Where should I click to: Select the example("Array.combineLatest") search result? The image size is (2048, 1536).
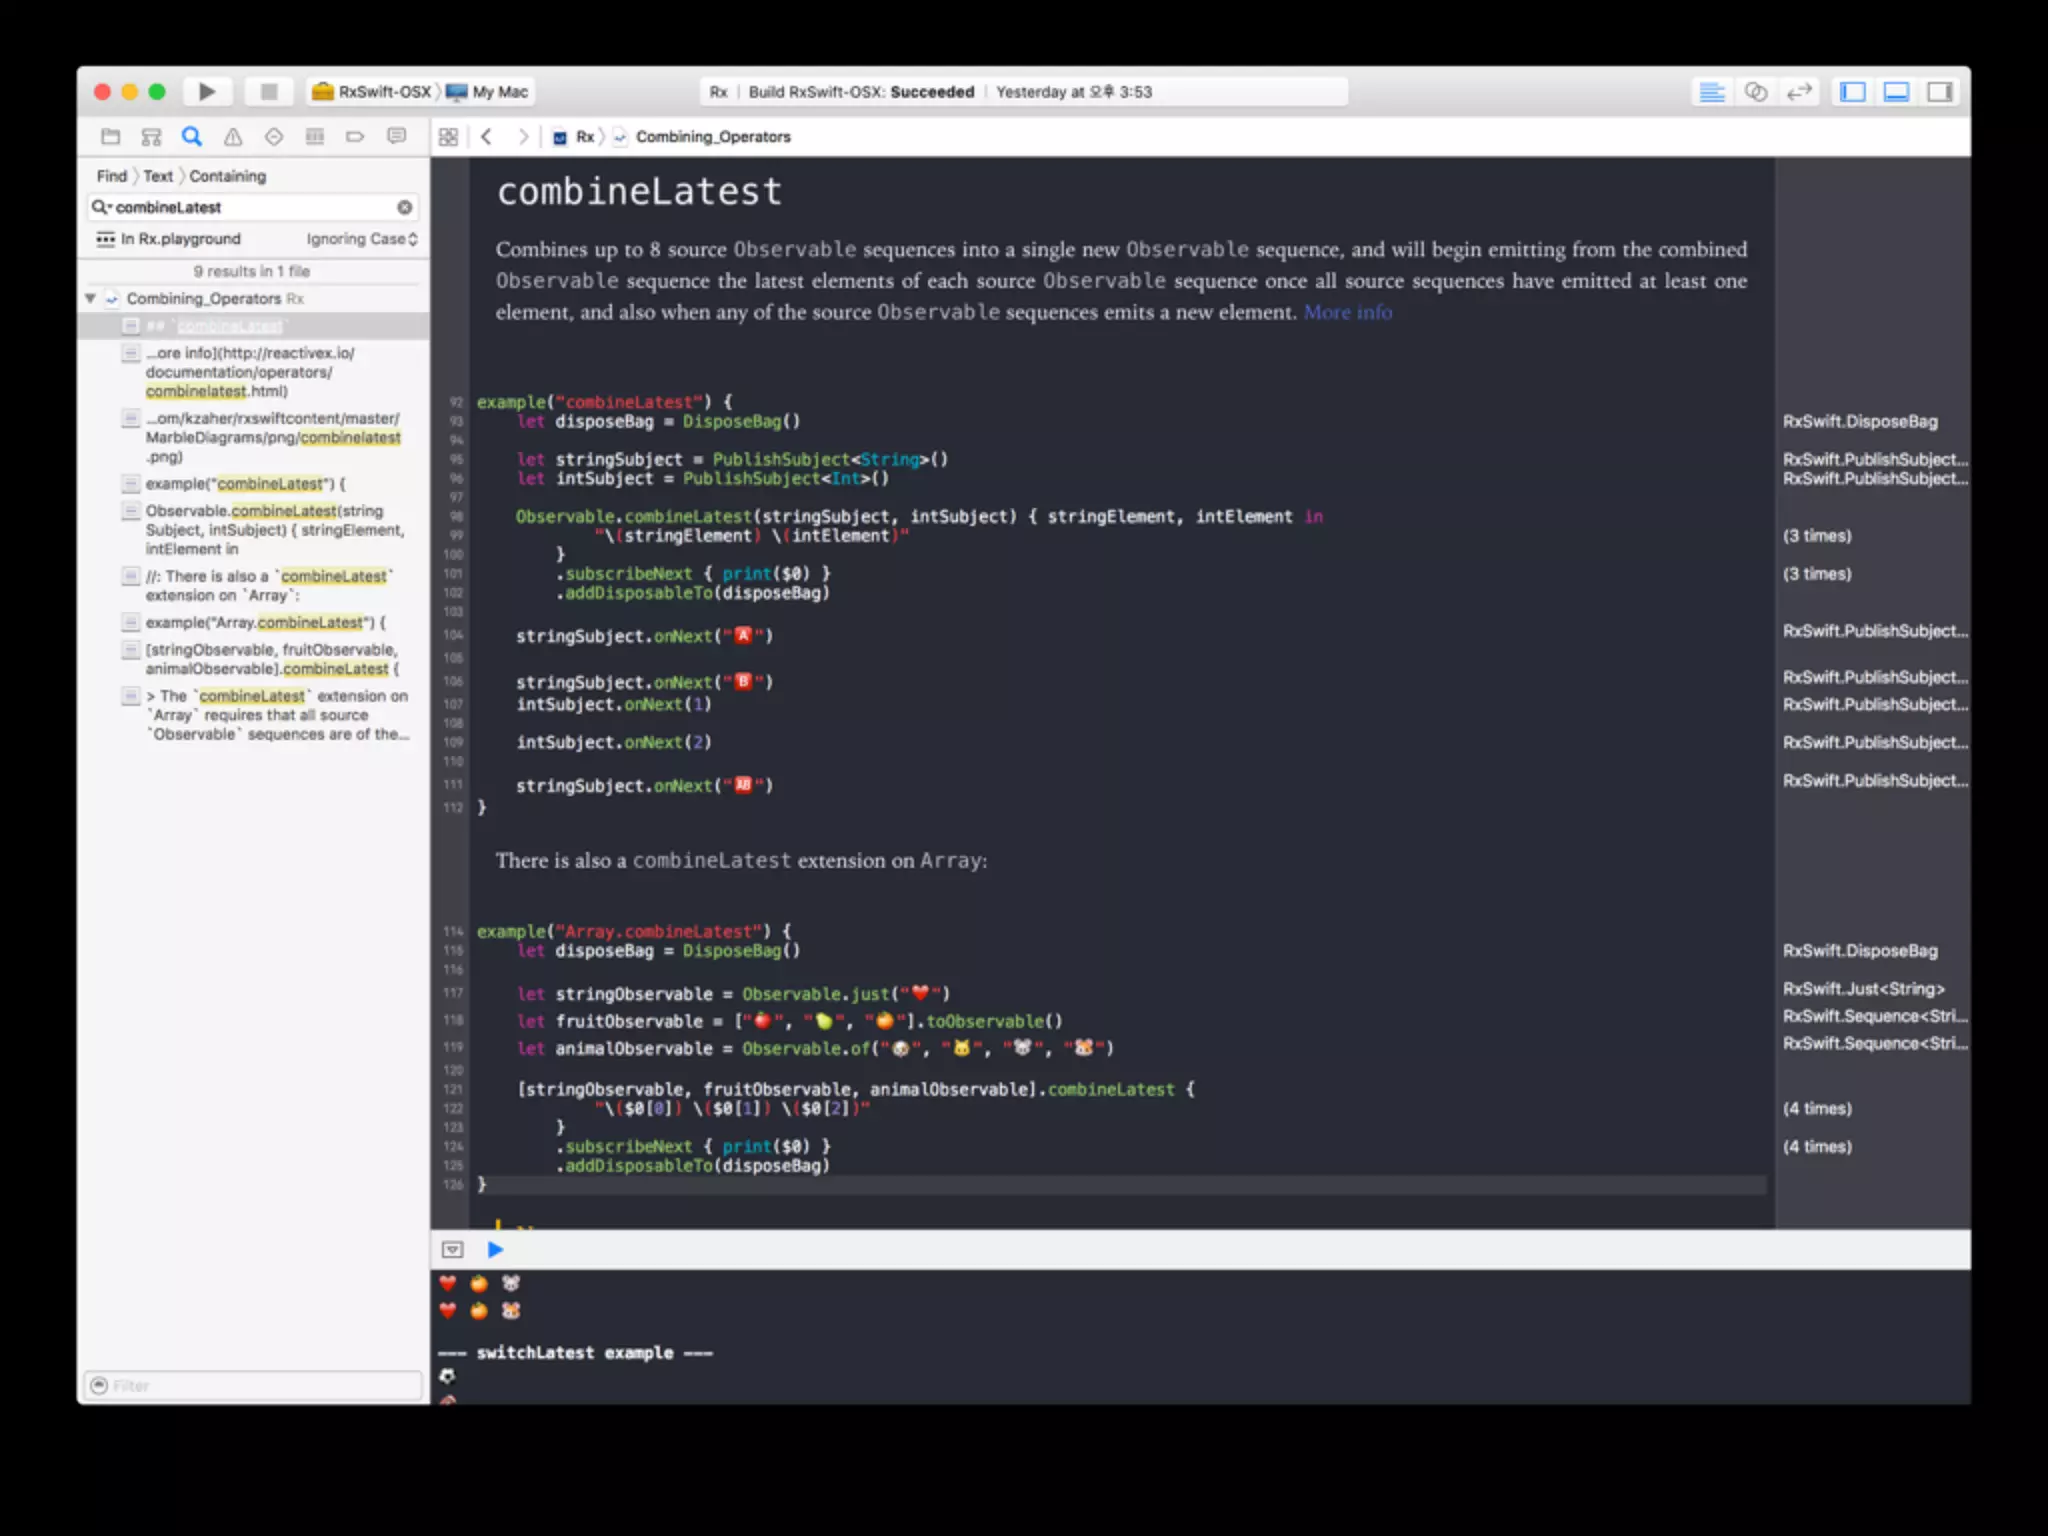[265, 623]
